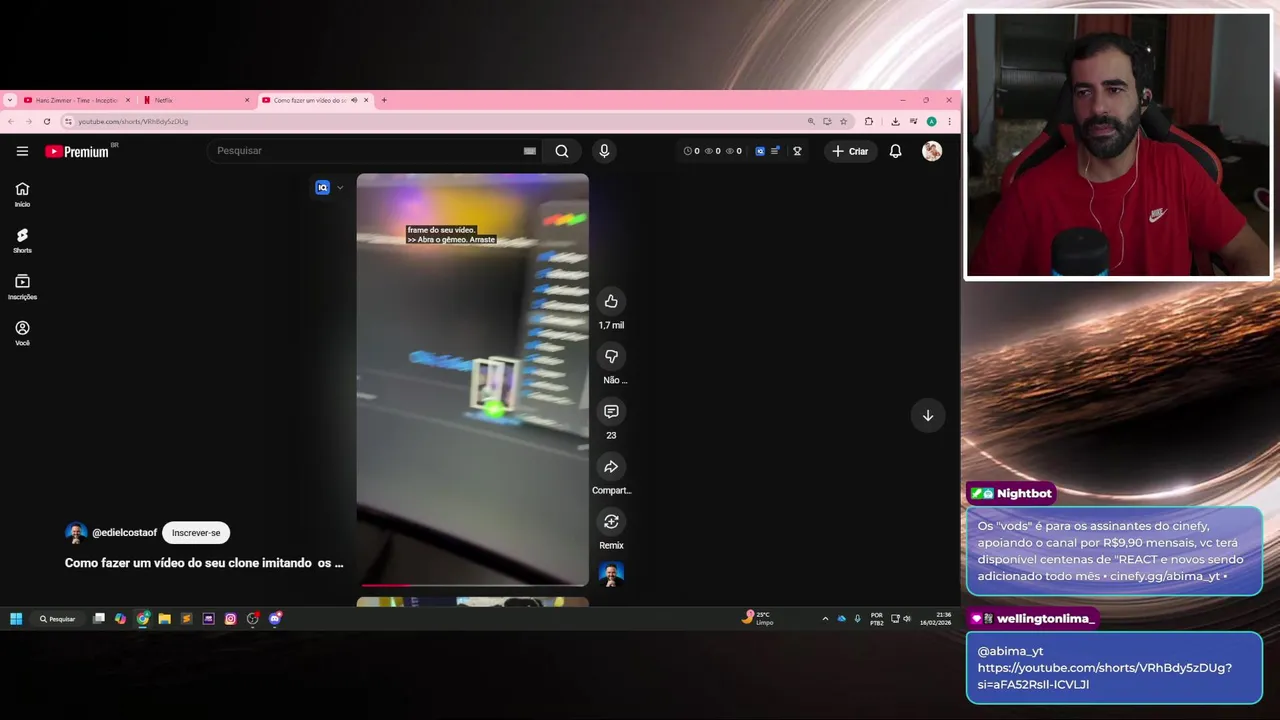Screen dimensions: 1280x720
Task: Go to the next Short with down arrow
Action: 928,415
